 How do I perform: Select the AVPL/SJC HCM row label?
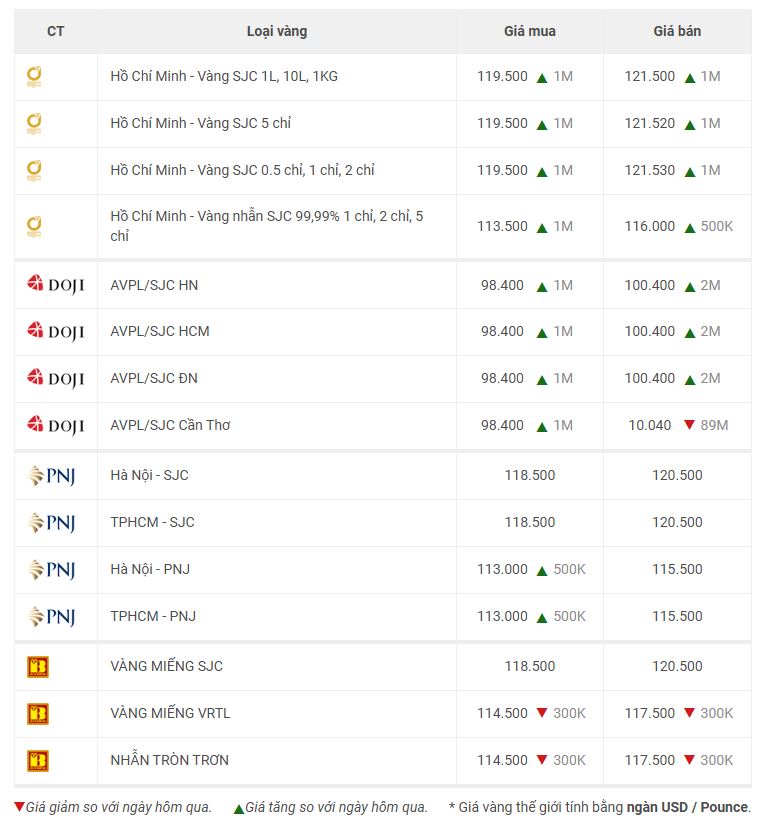point(160,331)
